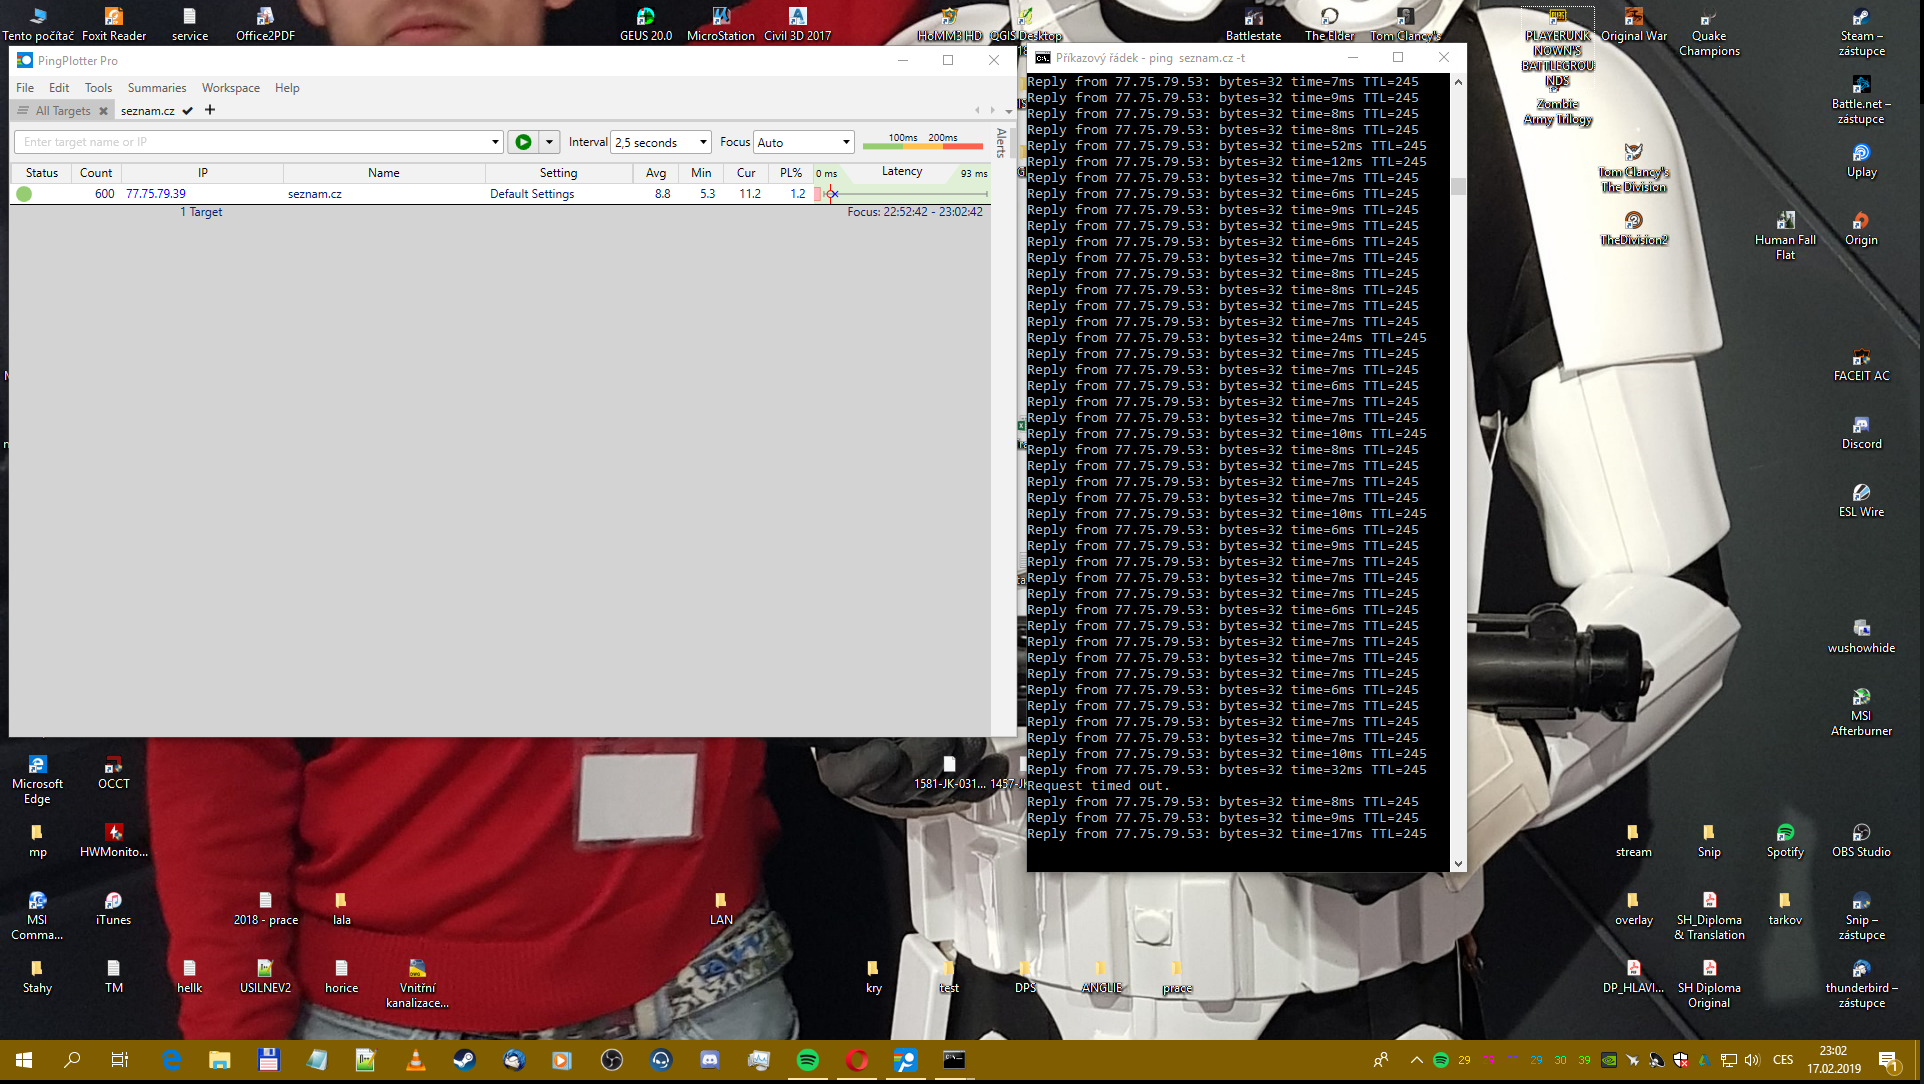
Task: Sort by the PL% column header
Action: 790,173
